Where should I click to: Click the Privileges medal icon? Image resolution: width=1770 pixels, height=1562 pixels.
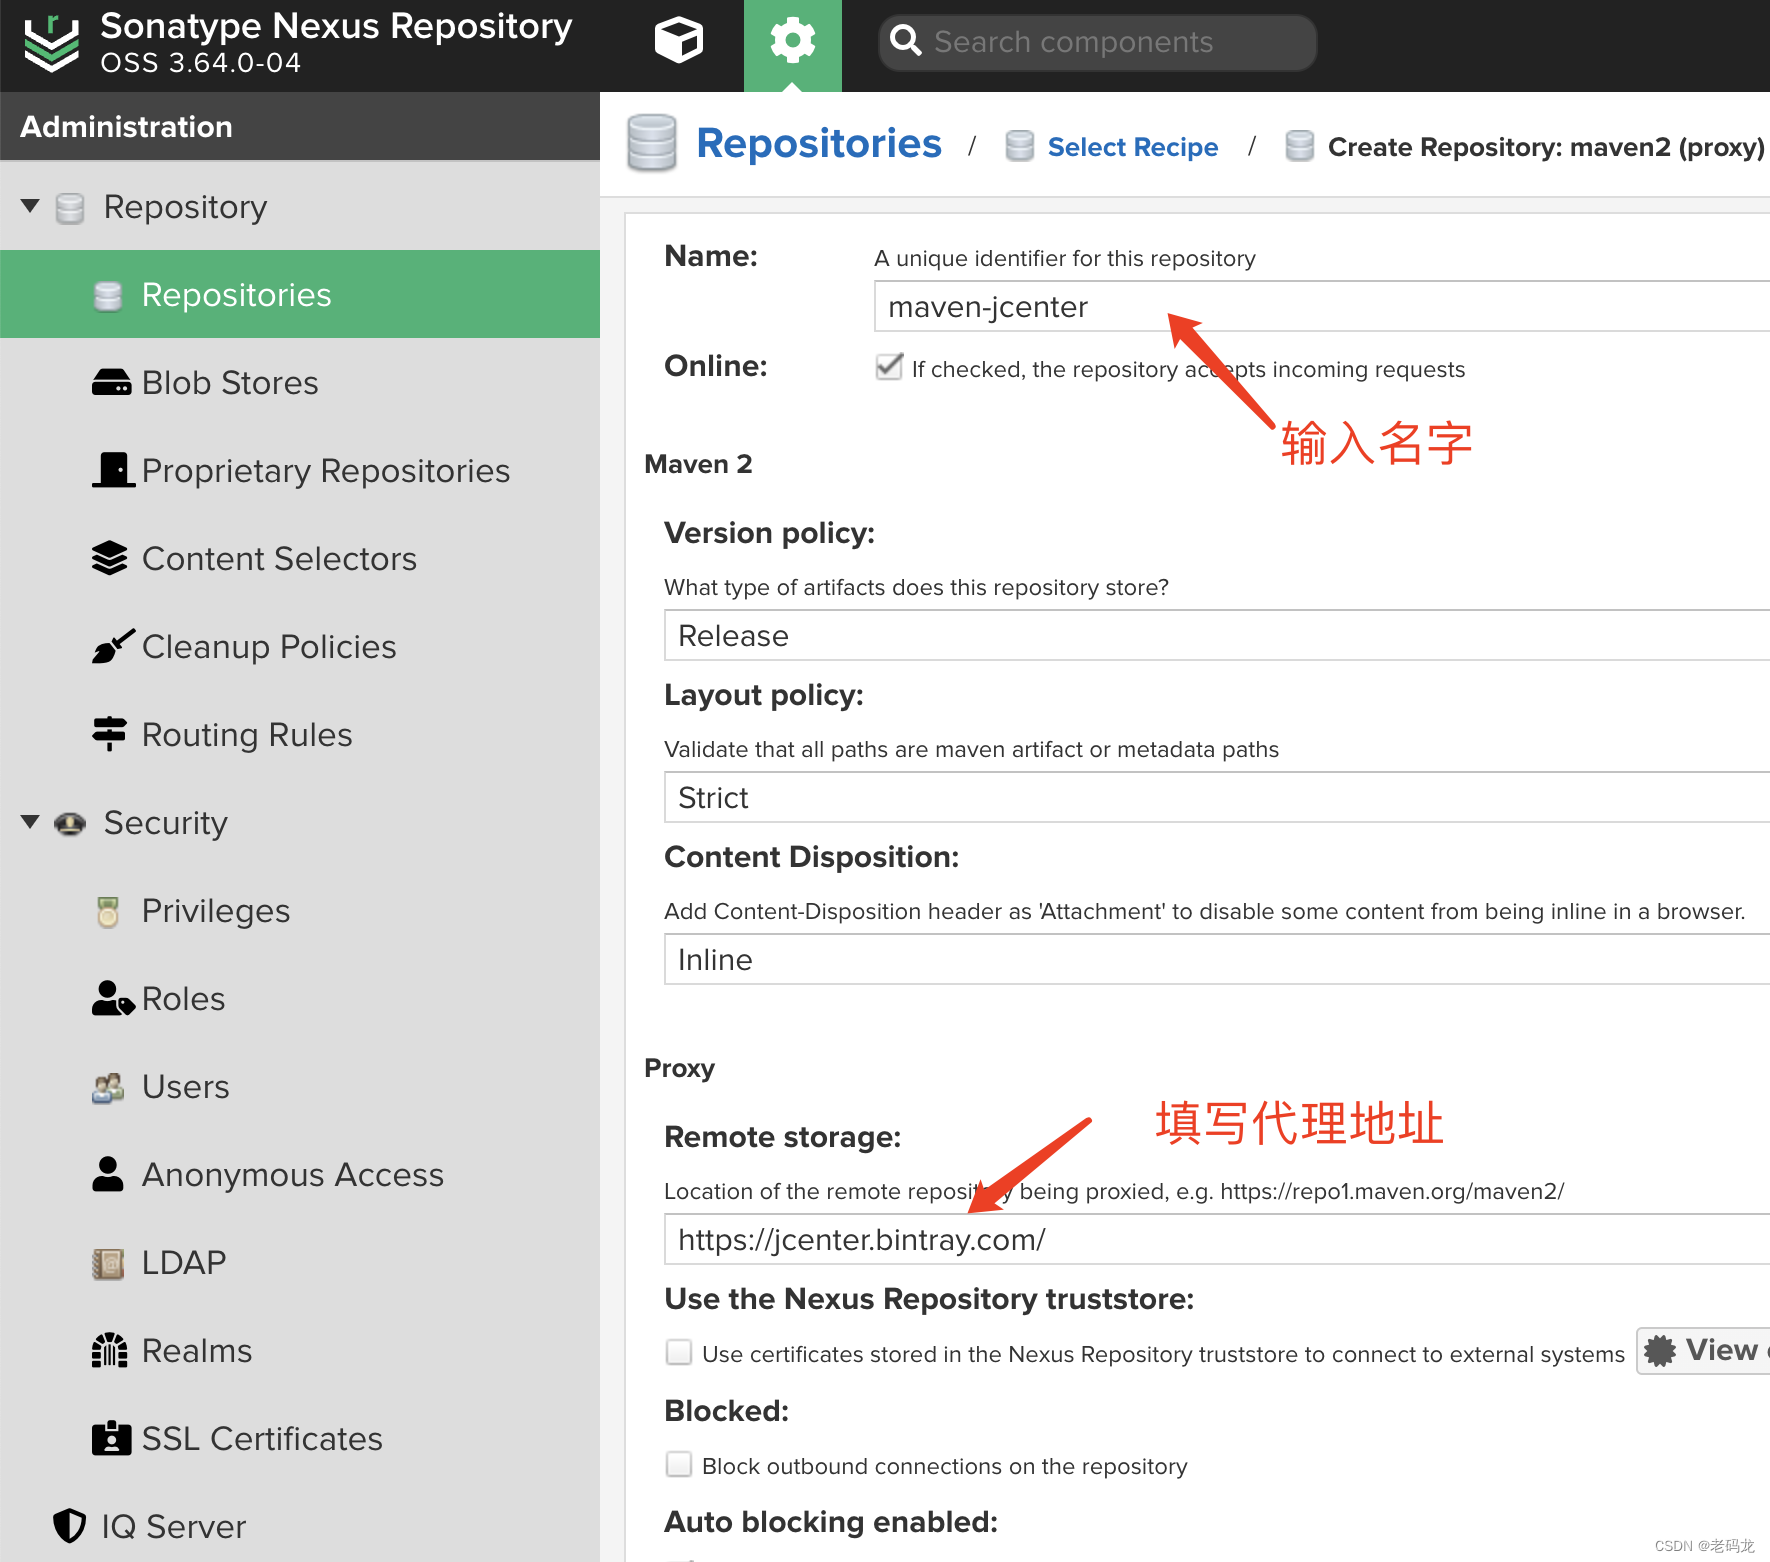(108, 911)
